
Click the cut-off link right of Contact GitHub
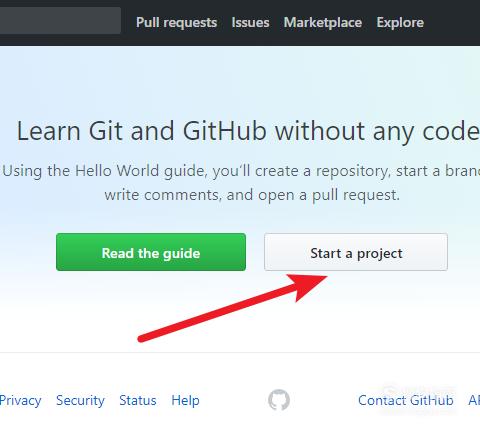pos(474,400)
